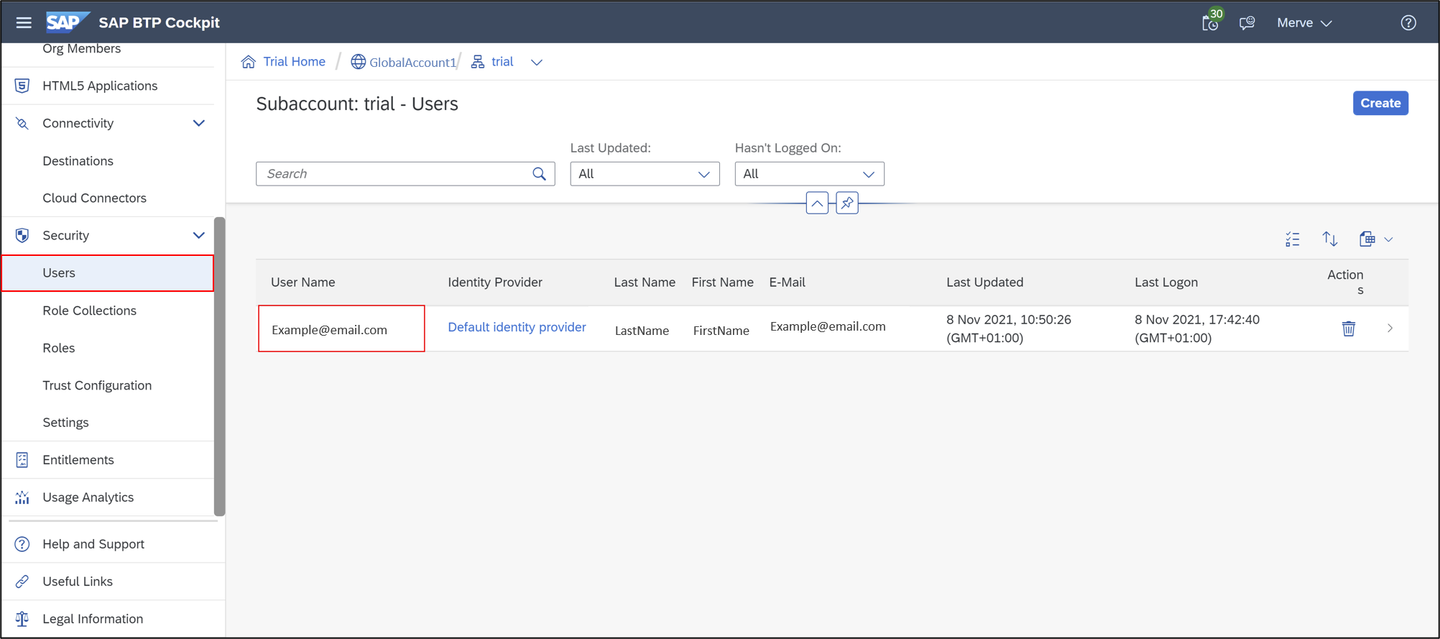Open the Last Updated dropdown
This screenshot has height=639, width=1440.
pos(645,174)
